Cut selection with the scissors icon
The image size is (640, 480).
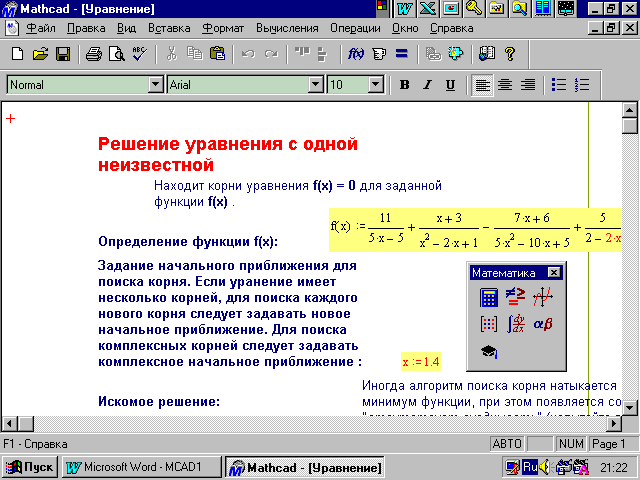click(172, 54)
